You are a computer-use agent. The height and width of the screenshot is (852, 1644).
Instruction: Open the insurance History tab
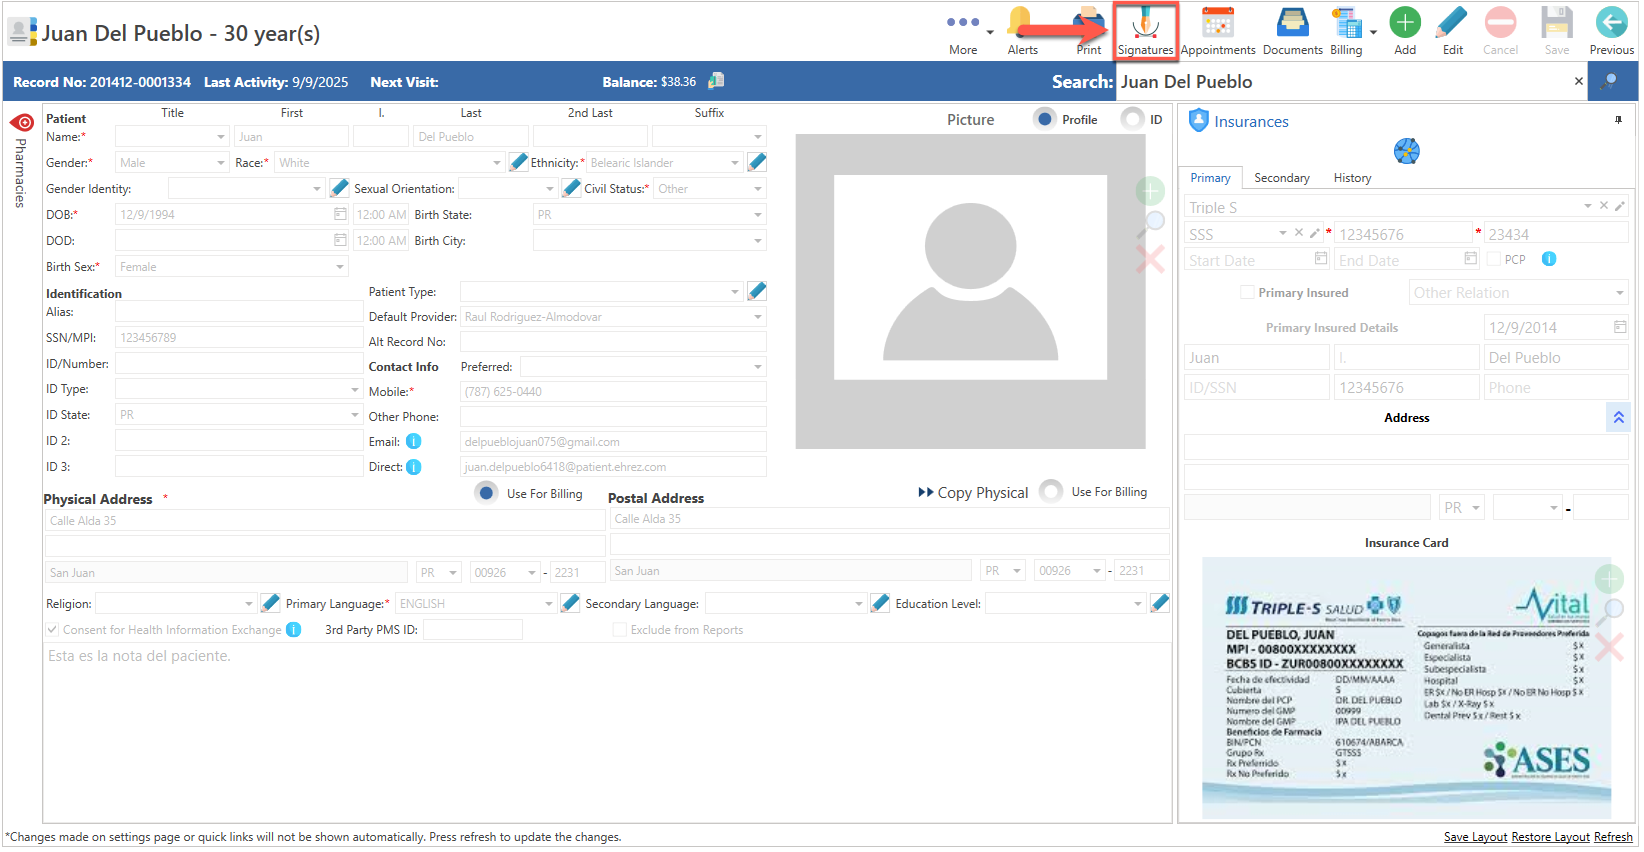(1352, 178)
